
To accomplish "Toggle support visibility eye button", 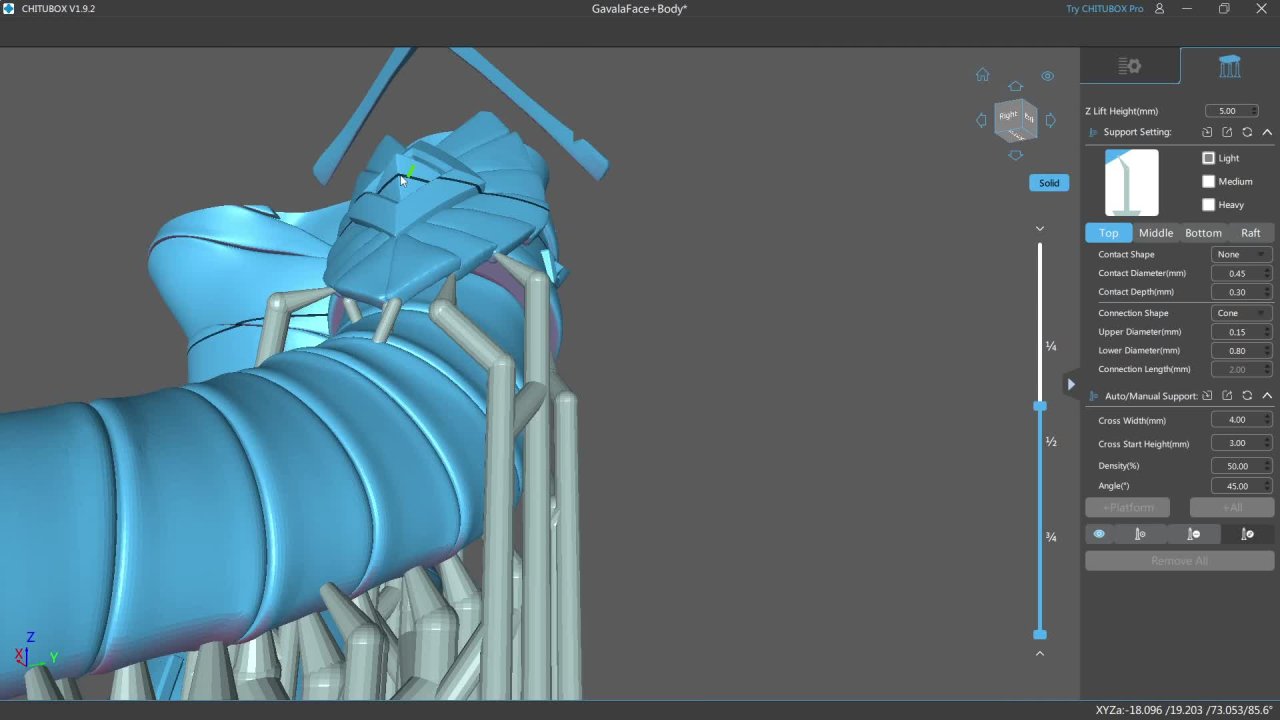I will [1099, 534].
